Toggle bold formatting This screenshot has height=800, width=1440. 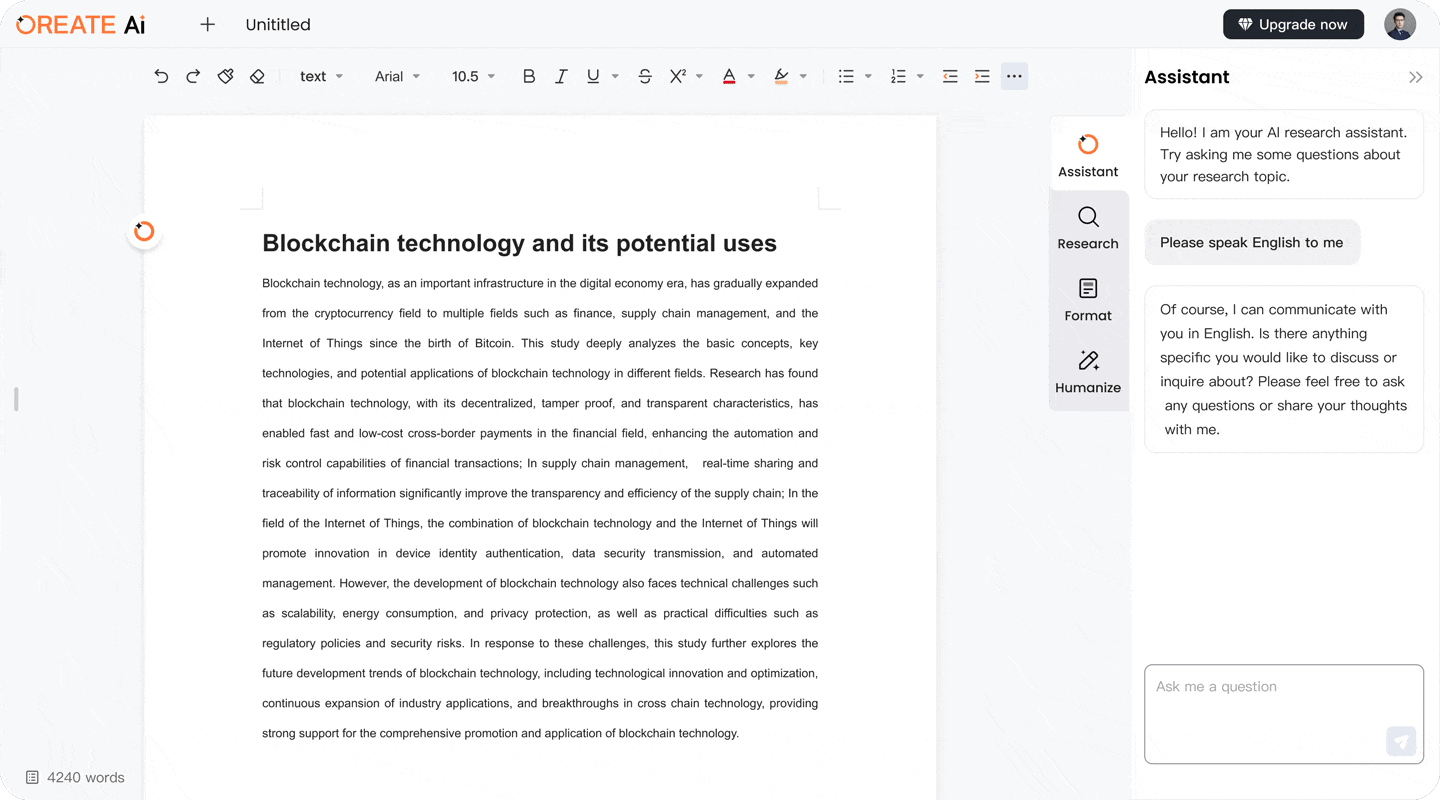coord(529,76)
